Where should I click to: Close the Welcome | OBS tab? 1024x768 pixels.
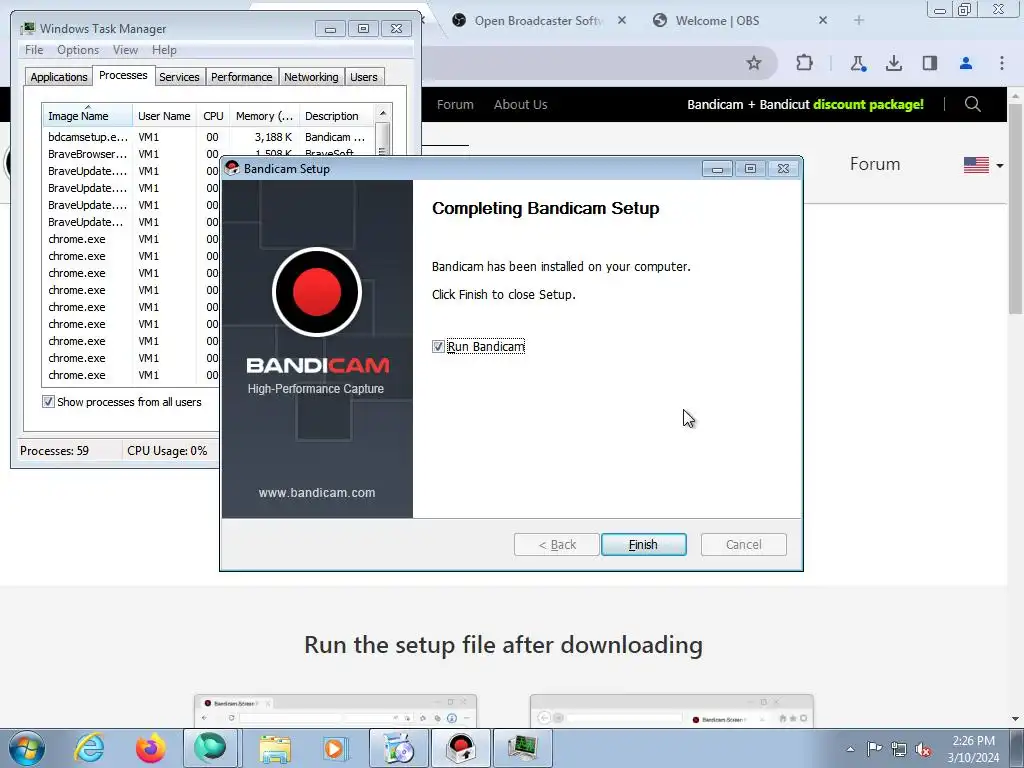[x=823, y=20]
